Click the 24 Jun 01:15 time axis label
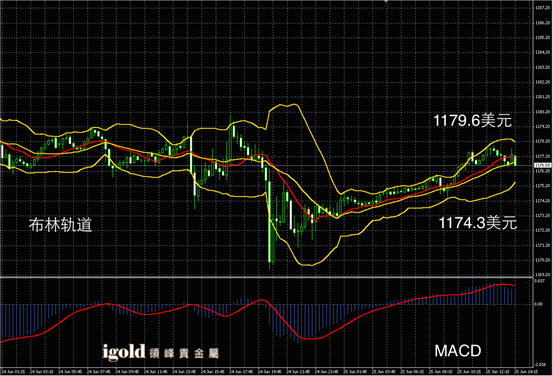Image resolution: width=553 pixels, height=376 pixels. coord(13,371)
